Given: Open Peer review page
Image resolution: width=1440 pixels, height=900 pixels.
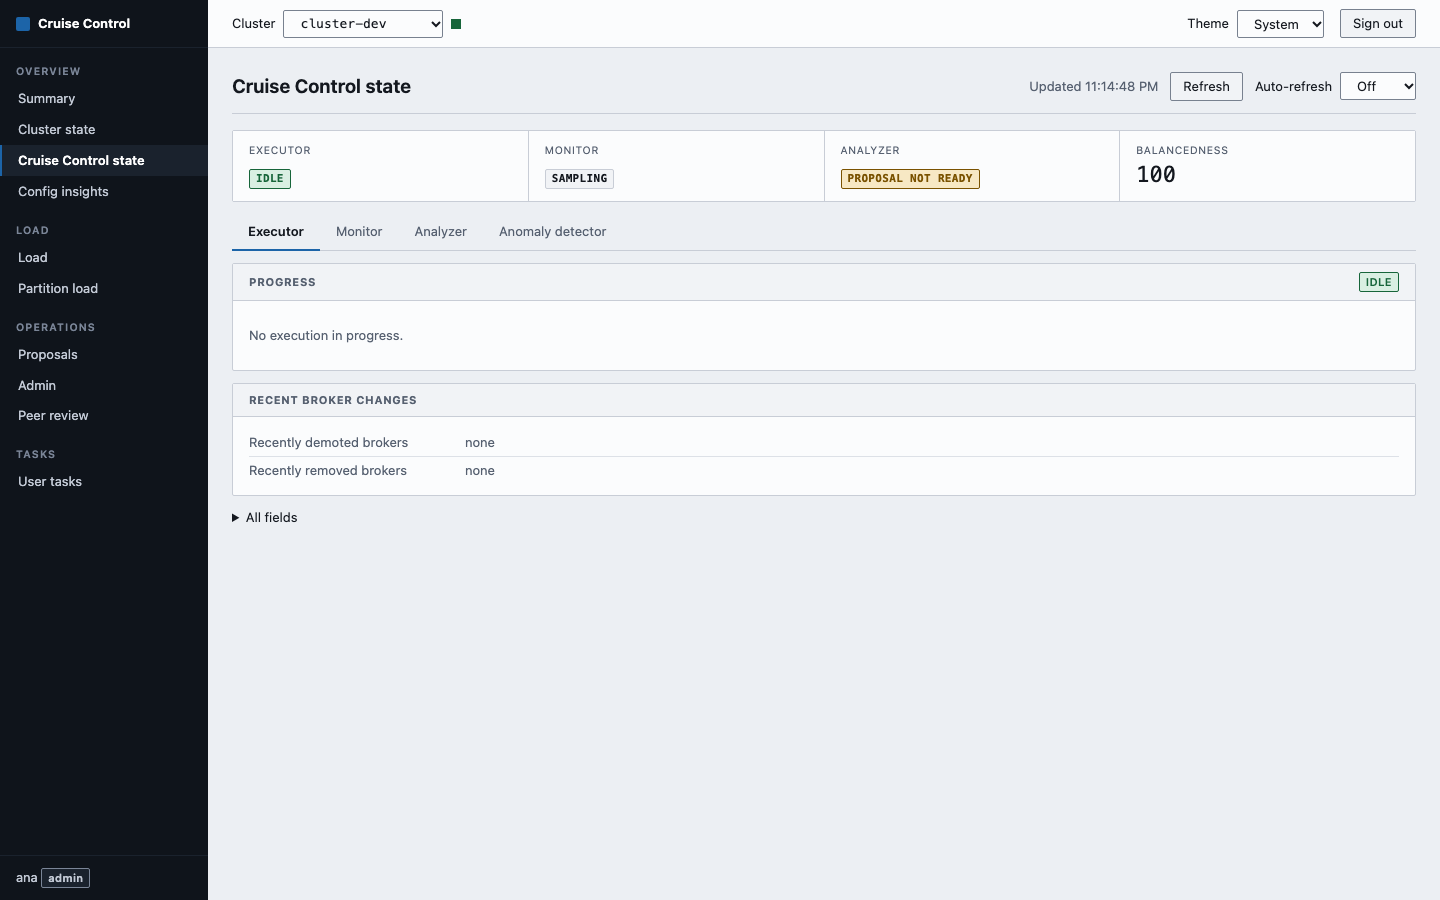Looking at the screenshot, I should [104, 416].
